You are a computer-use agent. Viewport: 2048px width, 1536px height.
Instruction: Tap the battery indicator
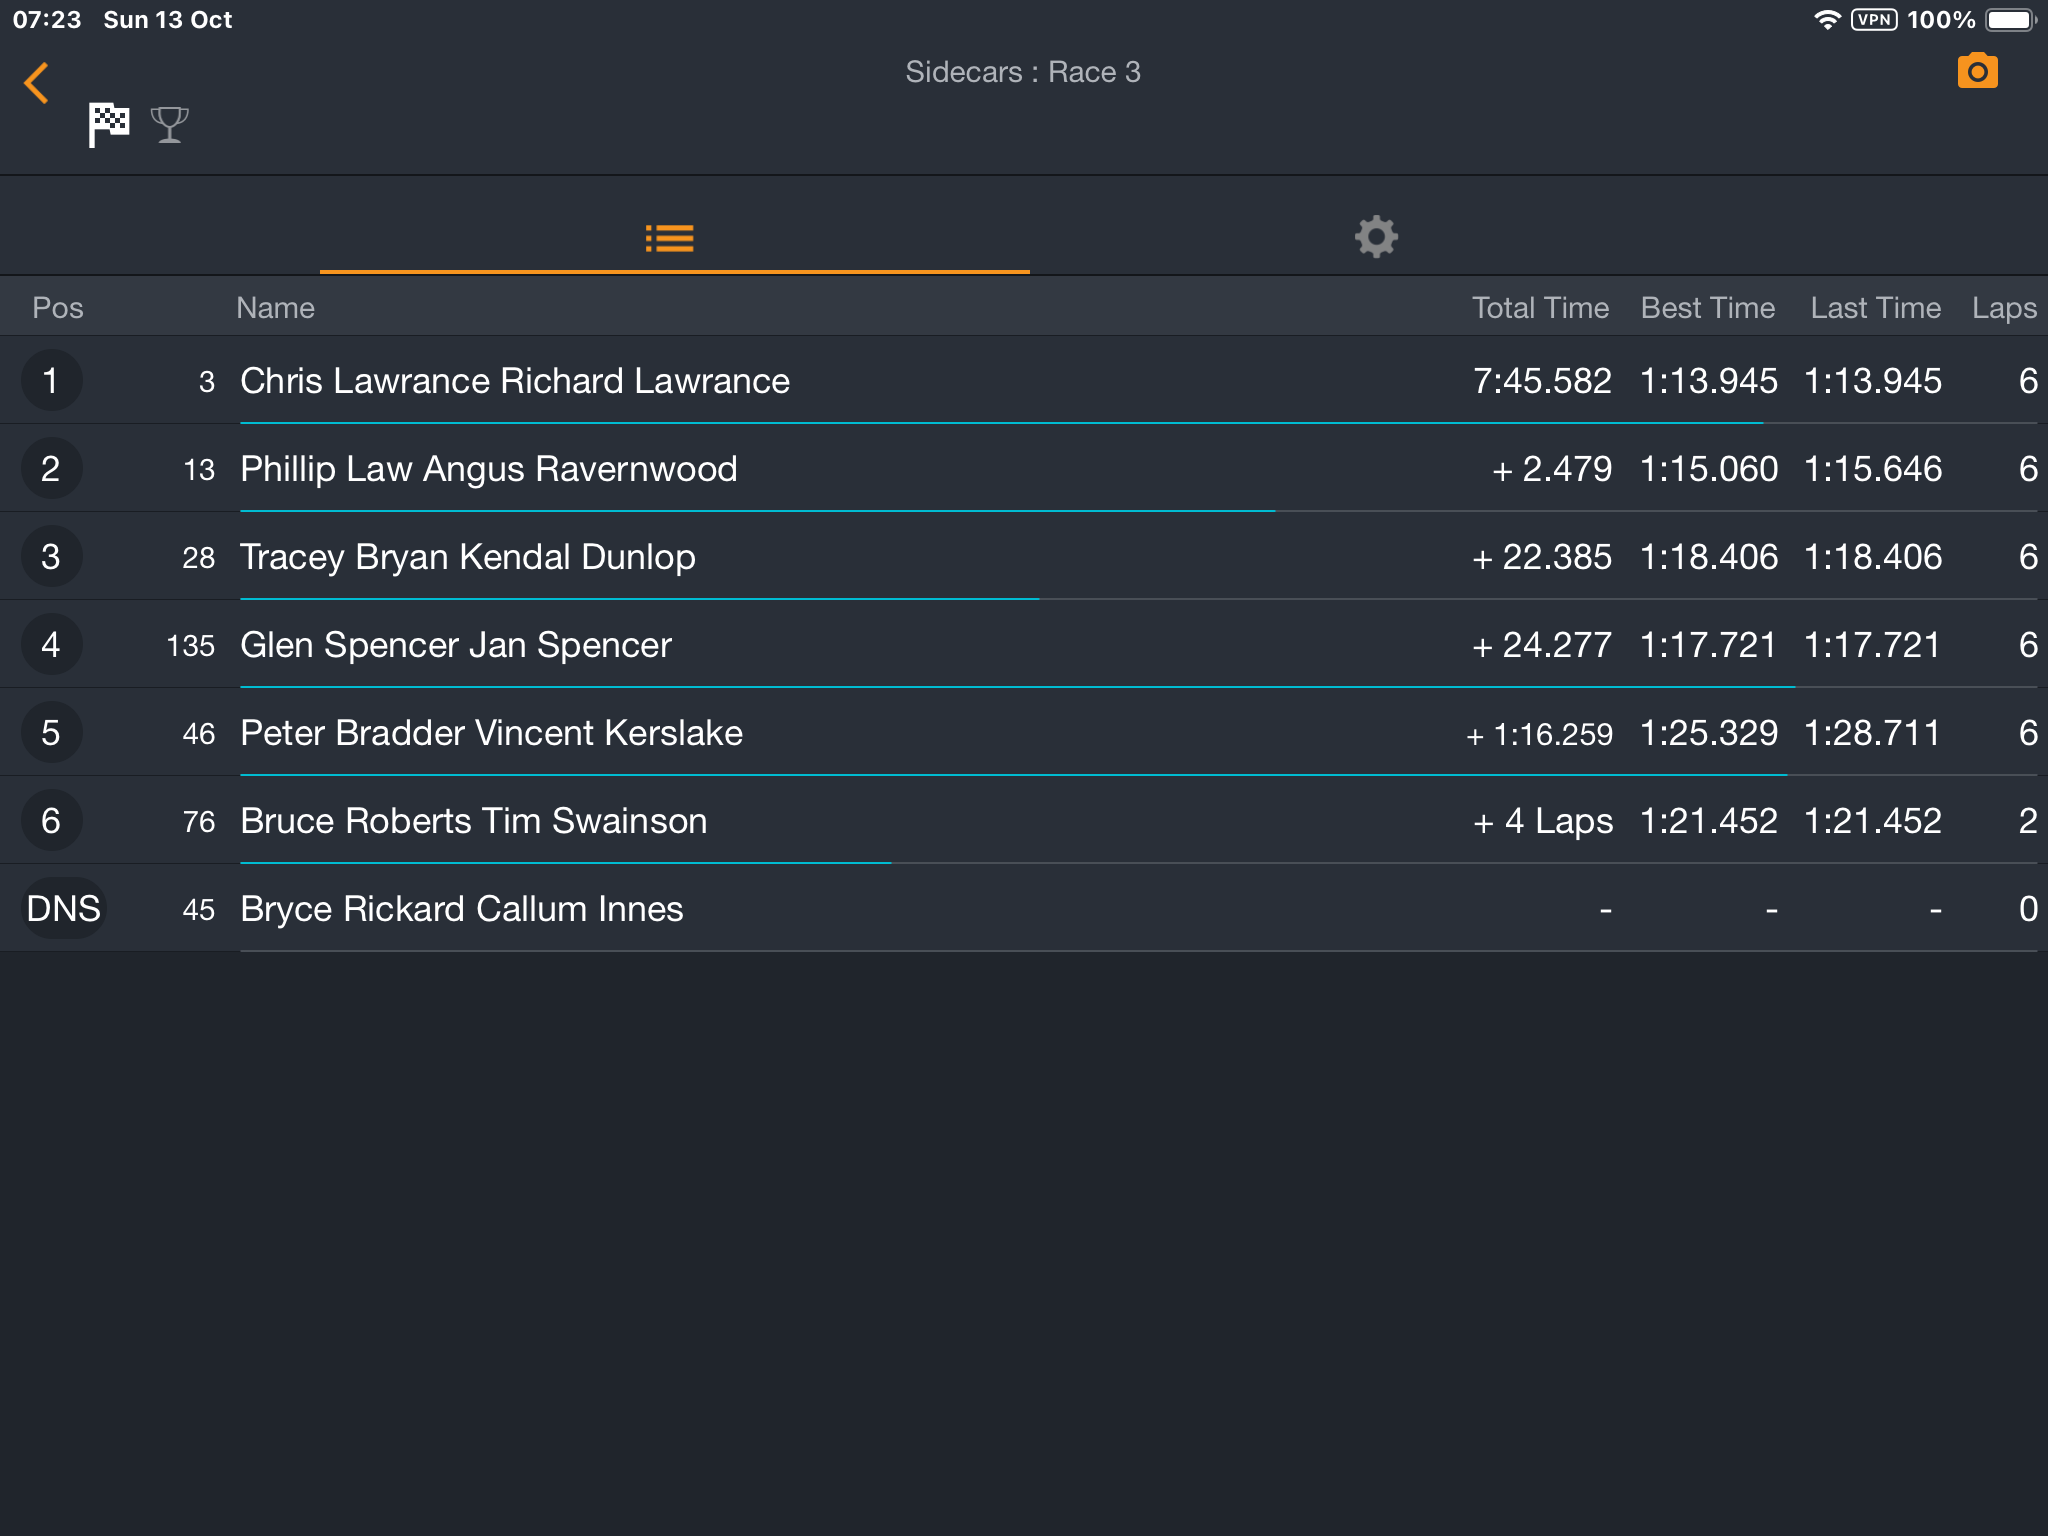2011,20
